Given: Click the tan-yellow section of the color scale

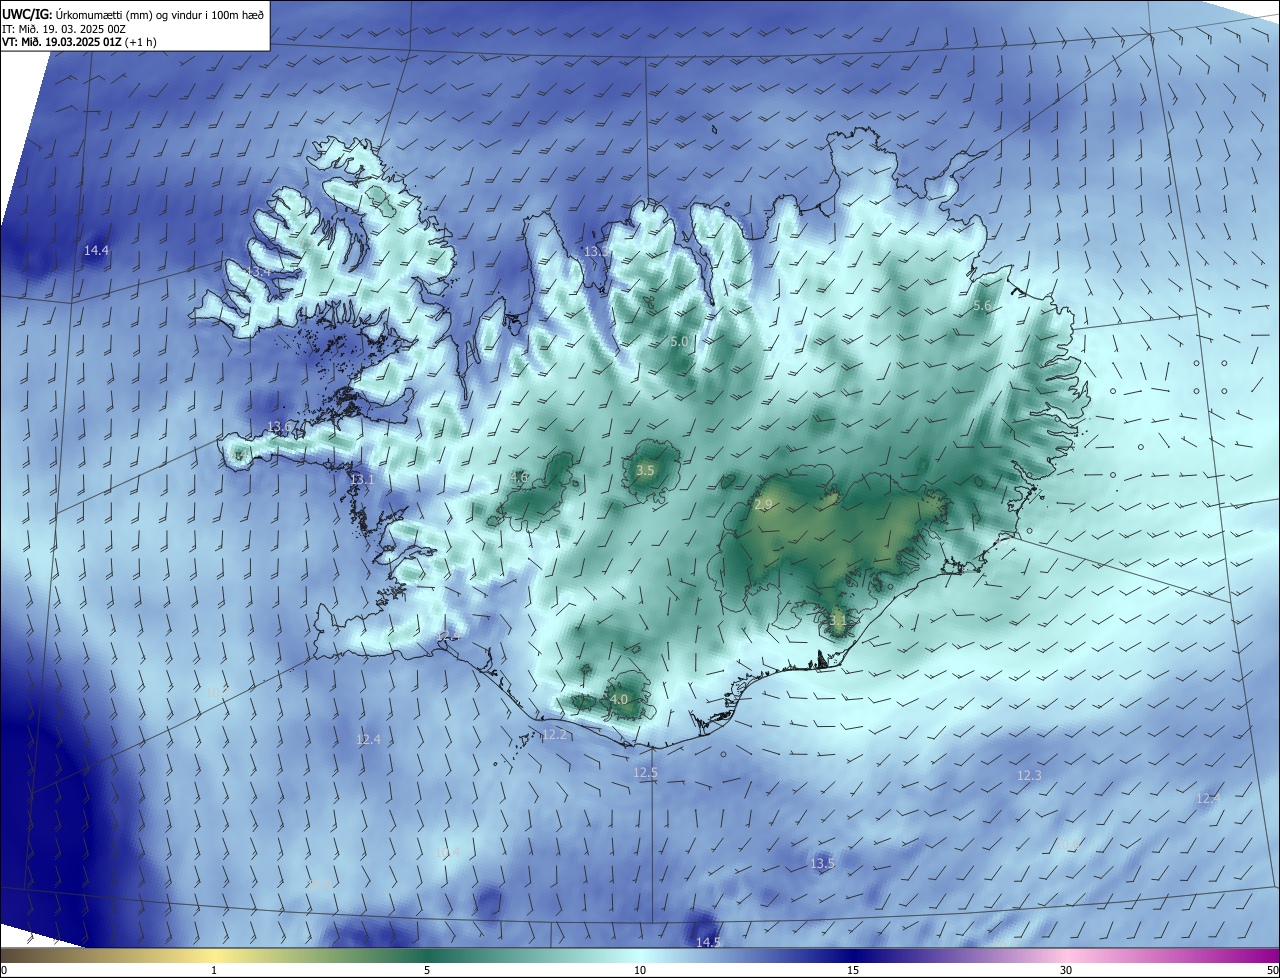Looking at the screenshot, I should pyautogui.click(x=215, y=955).
